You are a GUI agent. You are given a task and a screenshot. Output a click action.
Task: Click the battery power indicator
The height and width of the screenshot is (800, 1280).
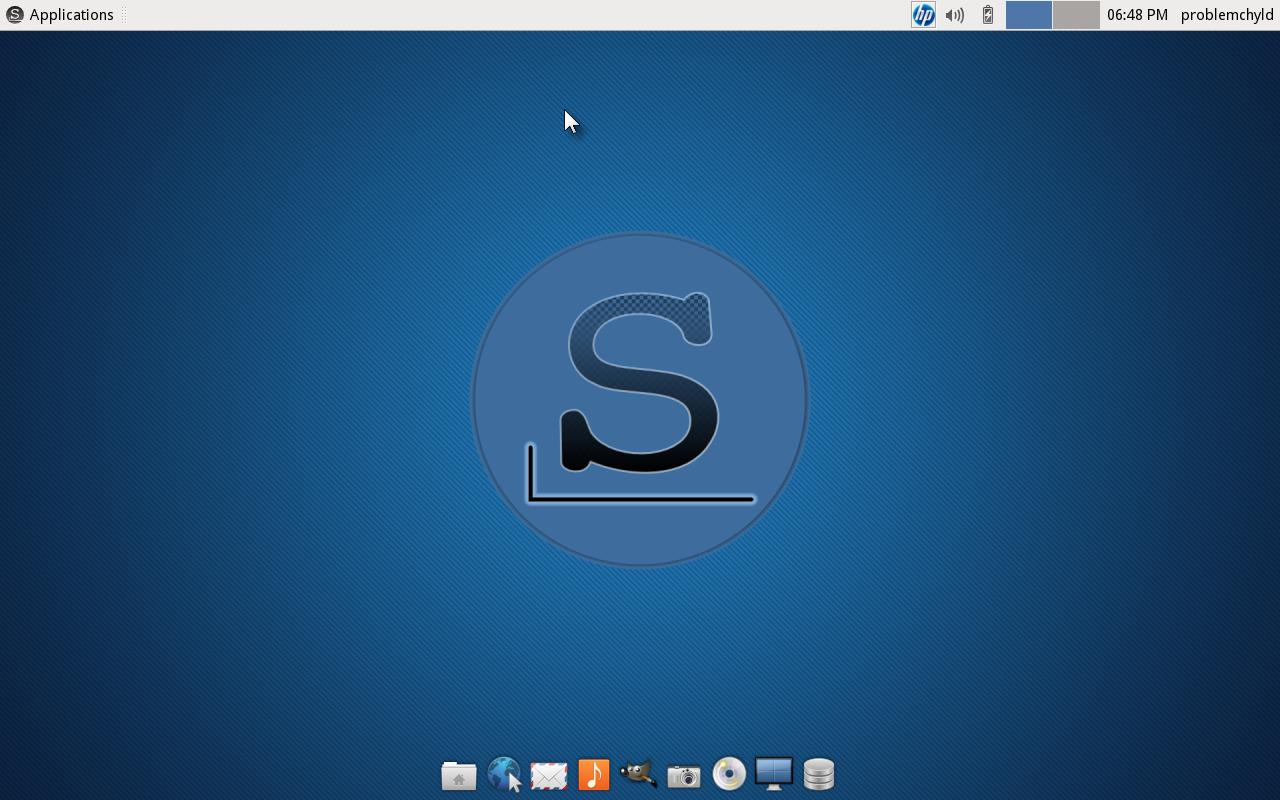pyautogui.click(x=987, y=15)
